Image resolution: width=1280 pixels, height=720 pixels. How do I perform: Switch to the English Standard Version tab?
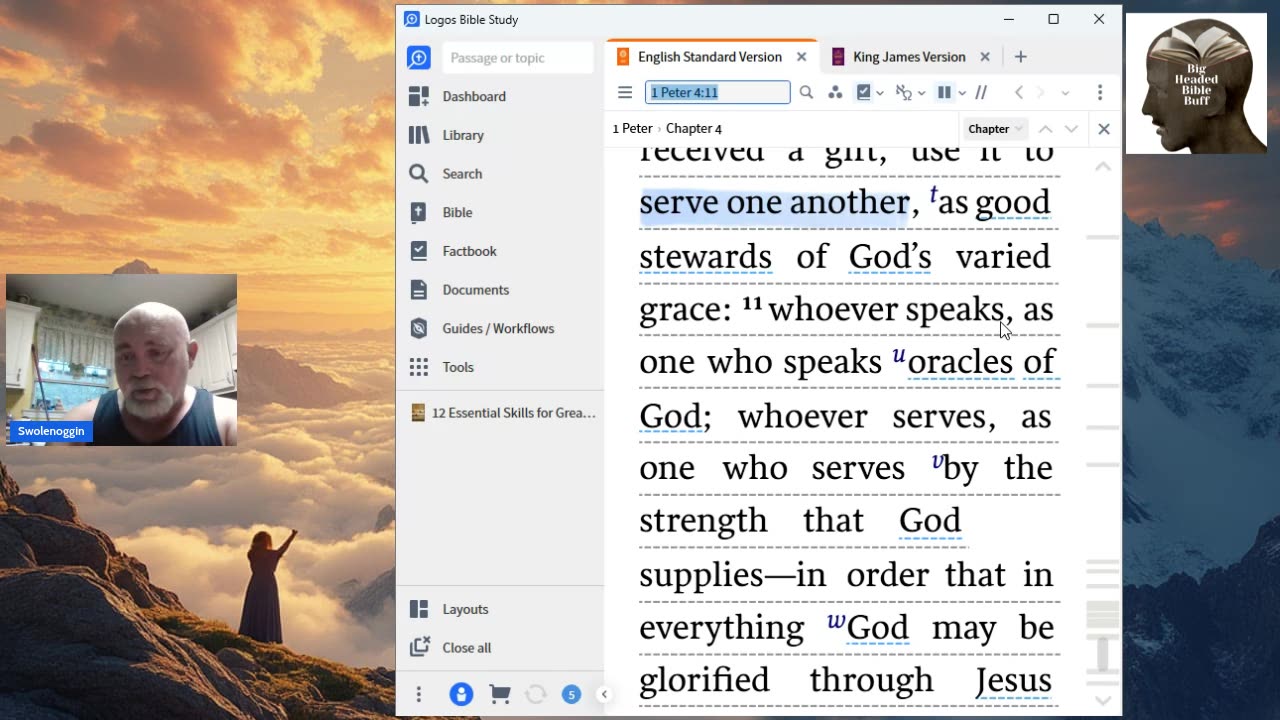click(710, 57)
